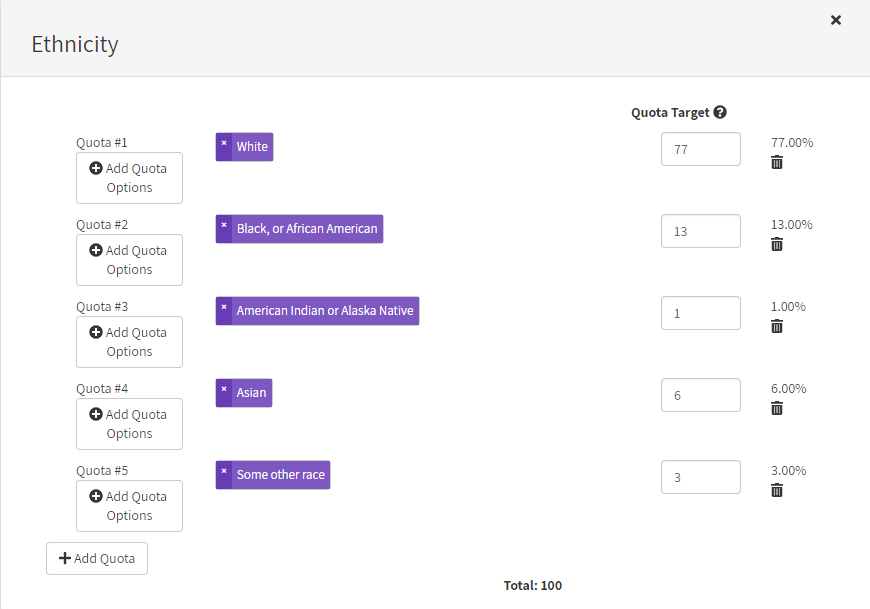Close the Ethnicity dialog
This screenshot has width=870, height=609.
pyautogui.click(x=836, y=20)
